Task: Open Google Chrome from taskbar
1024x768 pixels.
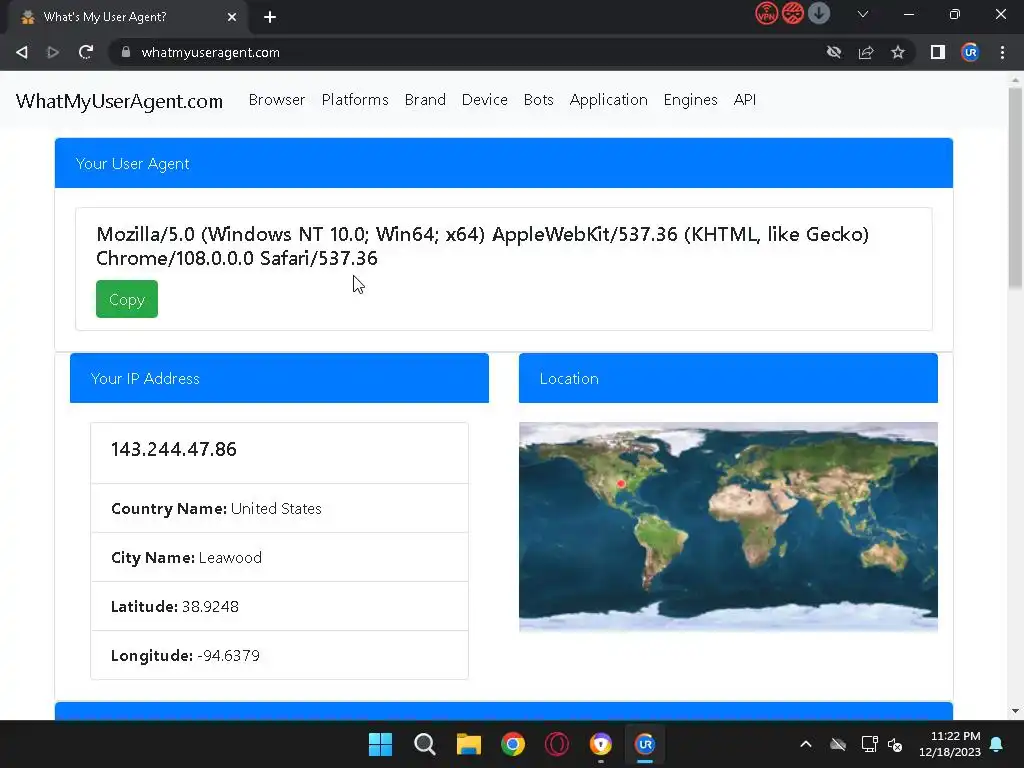Action: pos(513,744)
